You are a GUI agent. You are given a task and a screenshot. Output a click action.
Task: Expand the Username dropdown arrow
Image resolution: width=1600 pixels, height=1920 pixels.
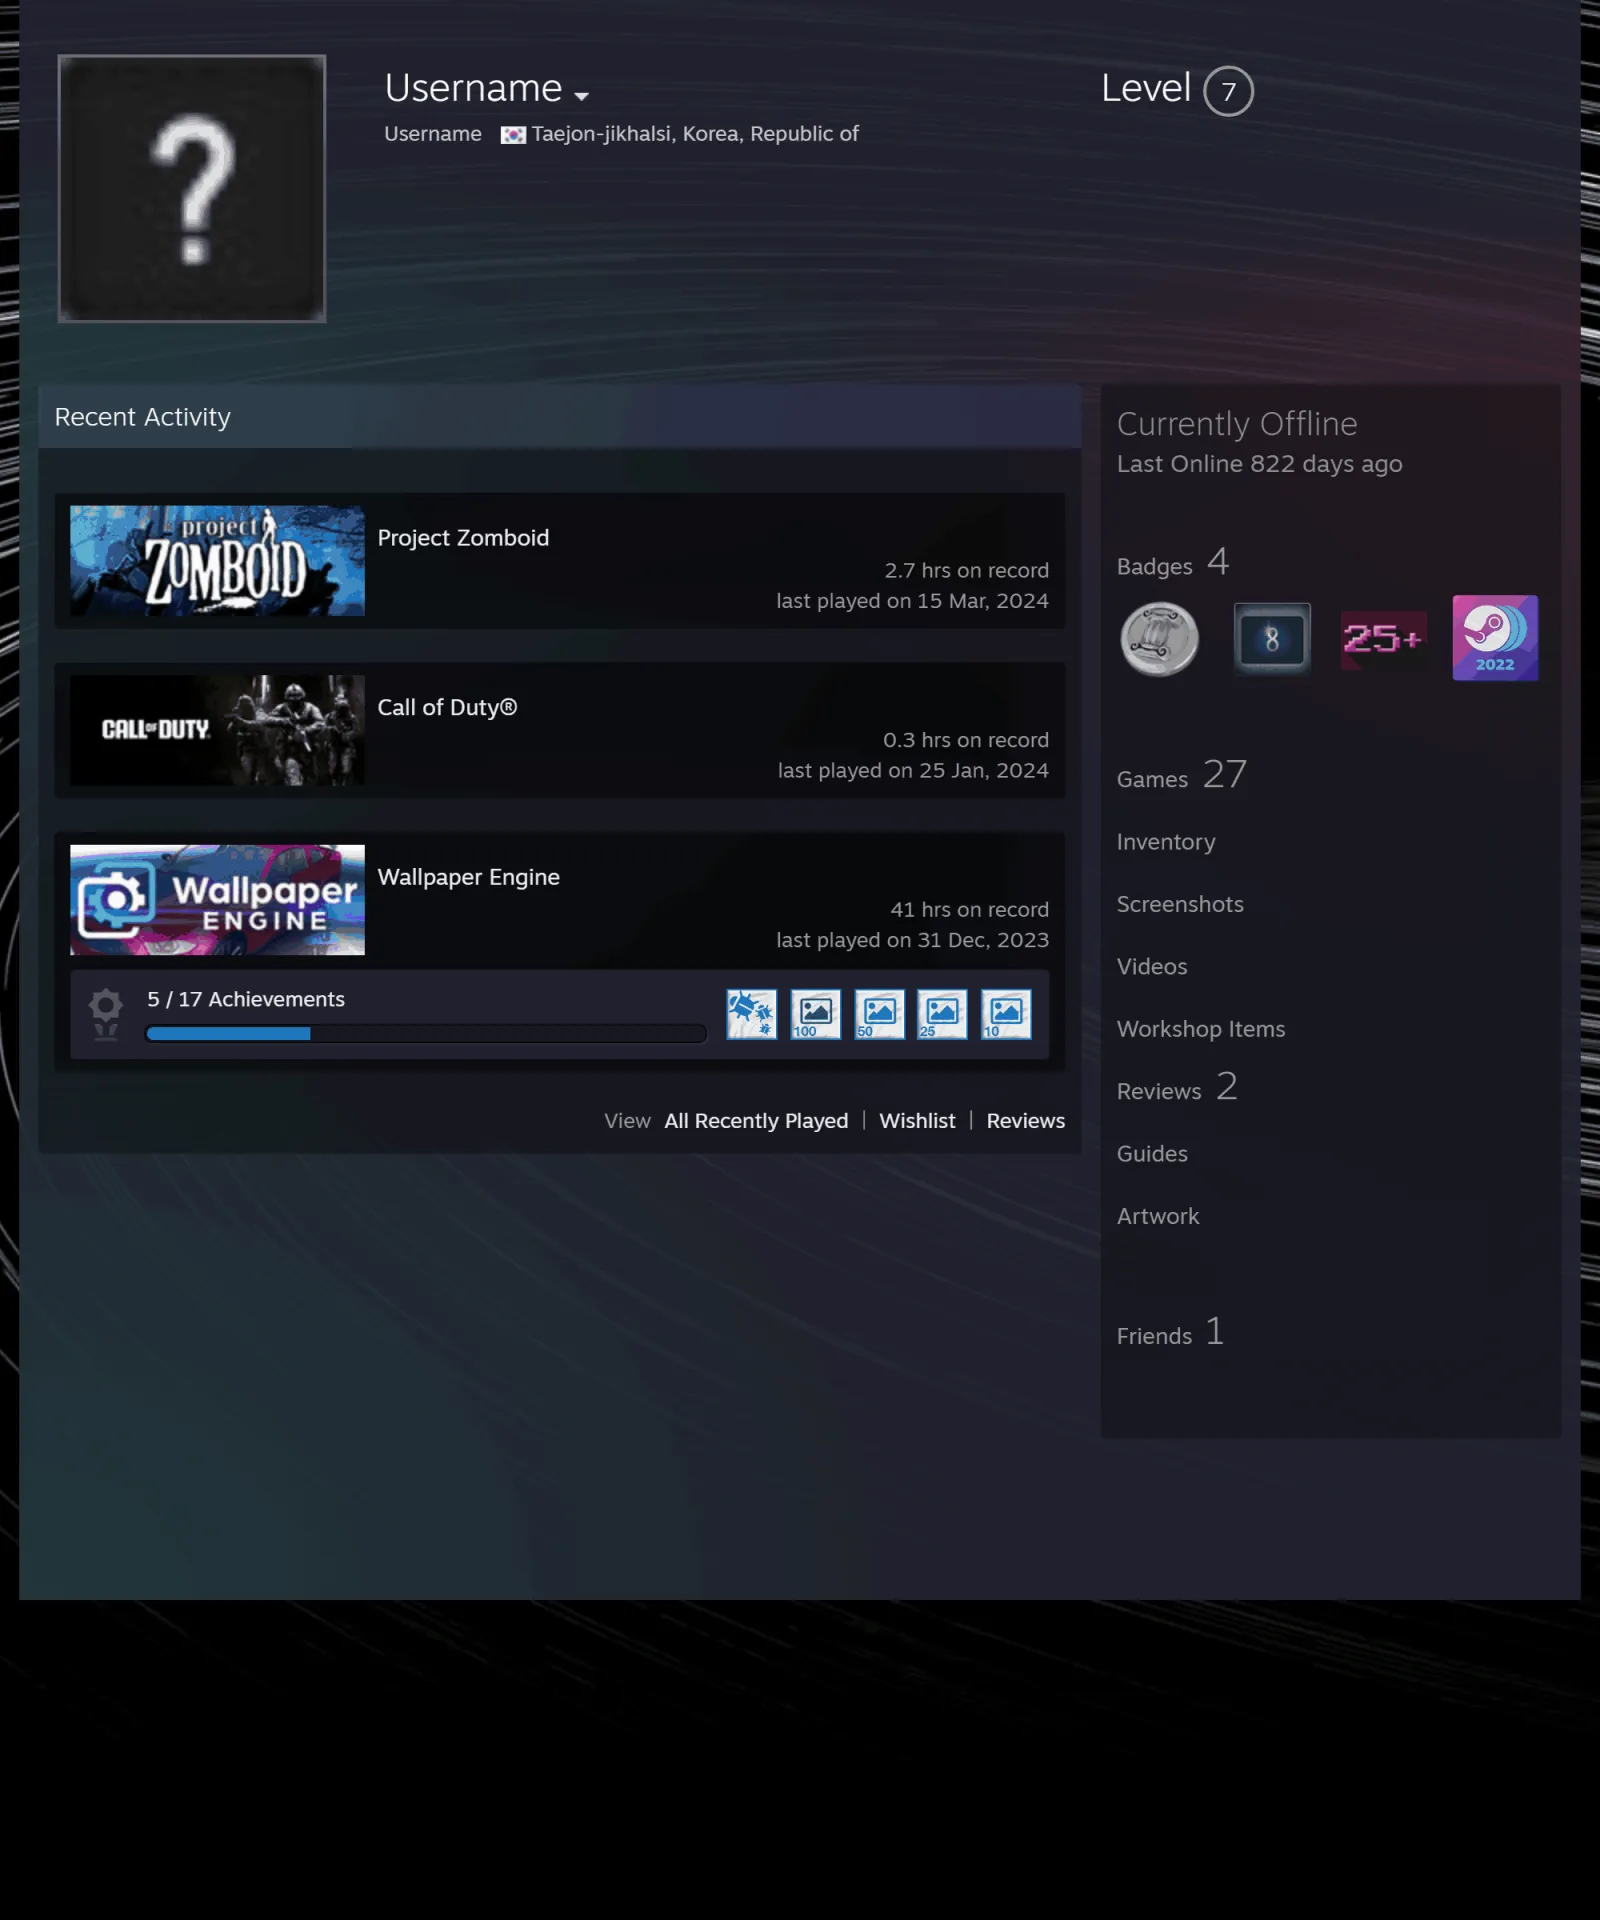(581, 96)
